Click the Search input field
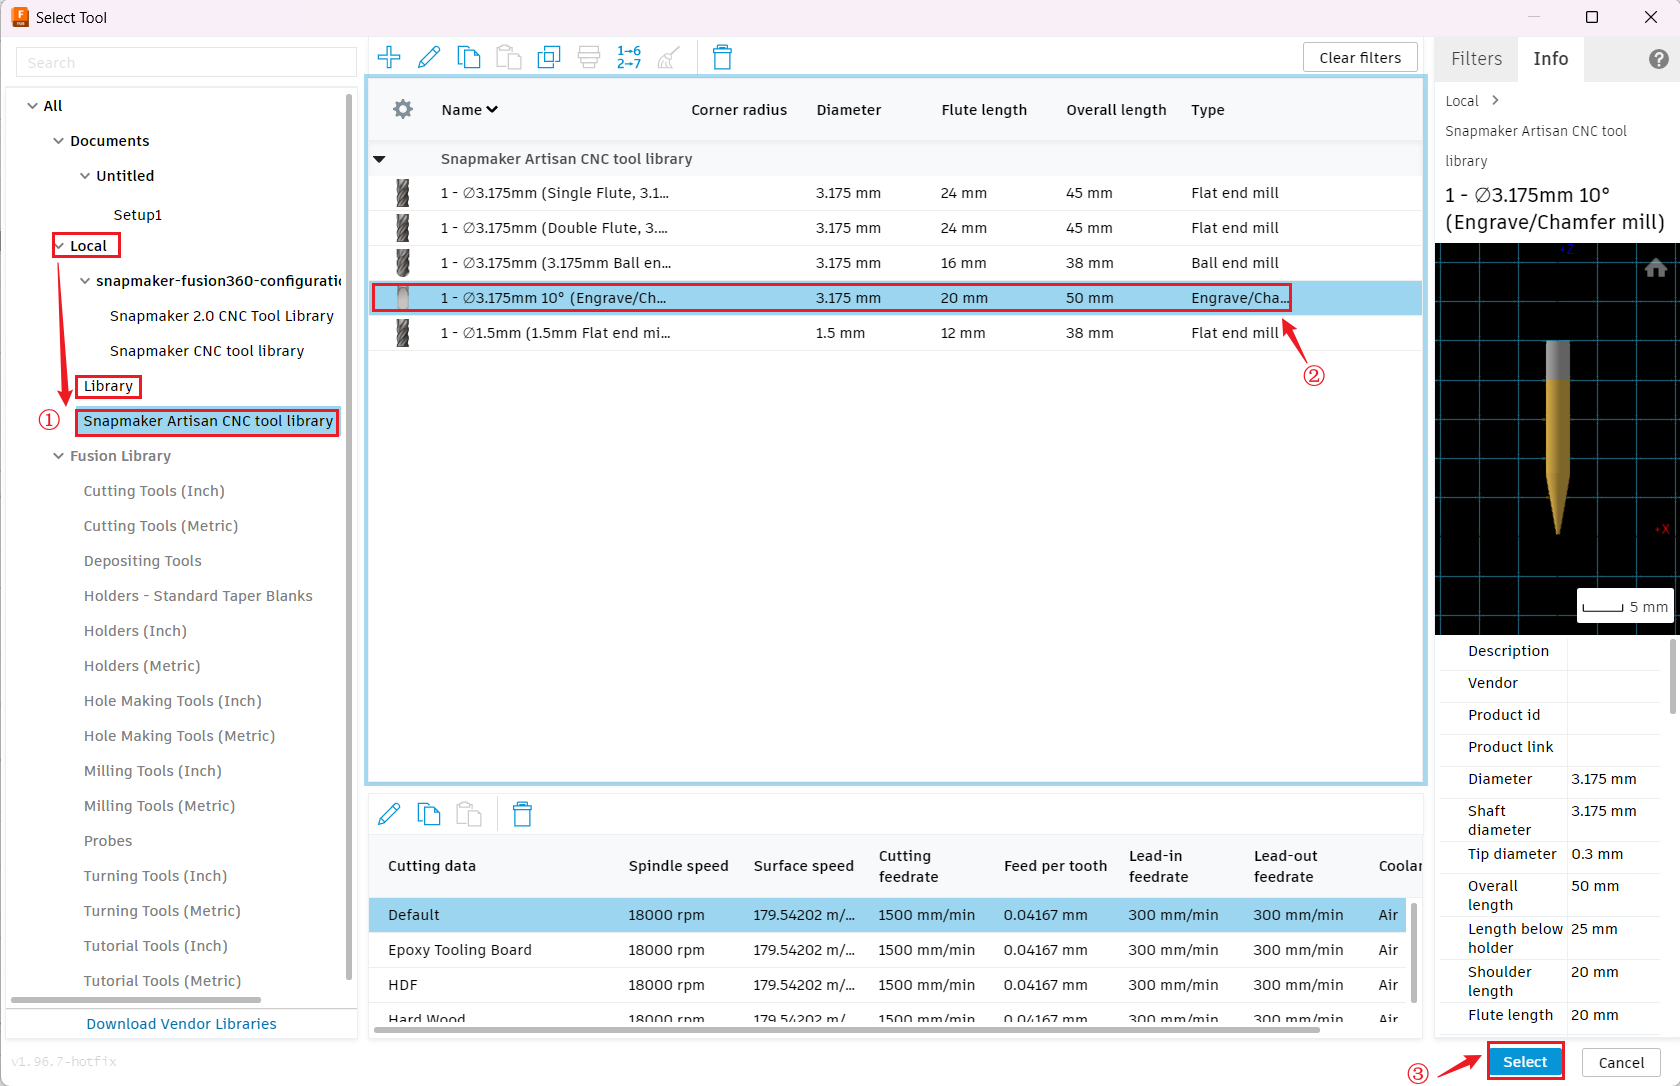1680x1086 pixels. 186,62
